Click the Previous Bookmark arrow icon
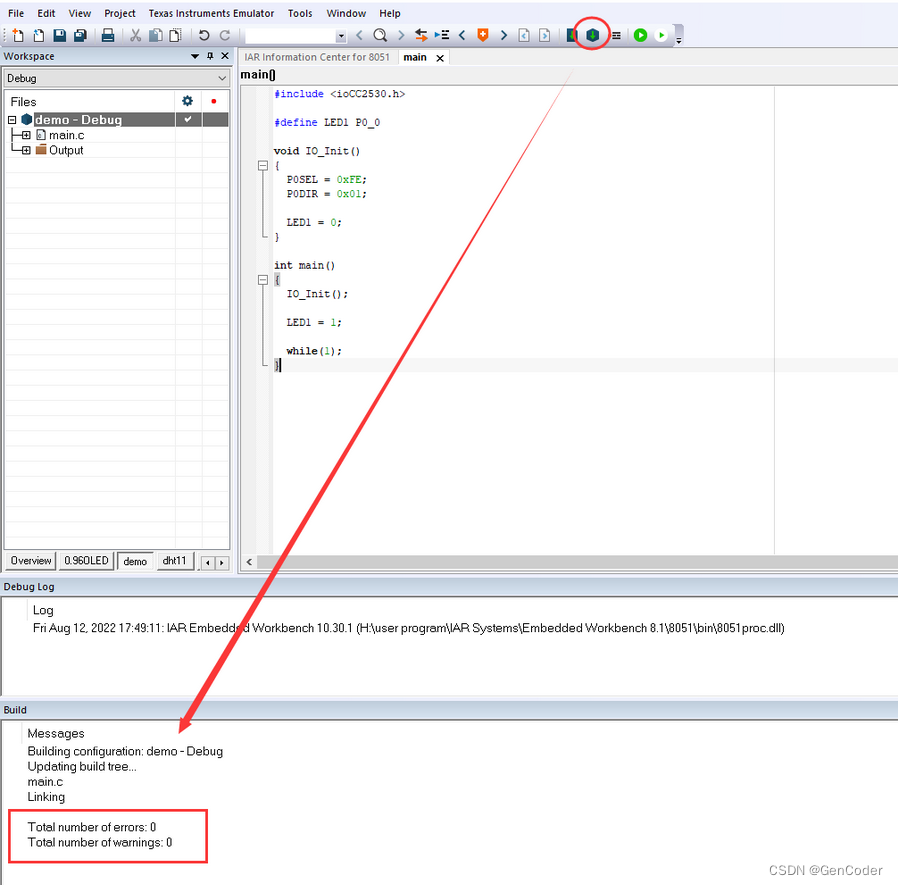The width and height of the screenshot is (898, 885). [x=462, y=36]
